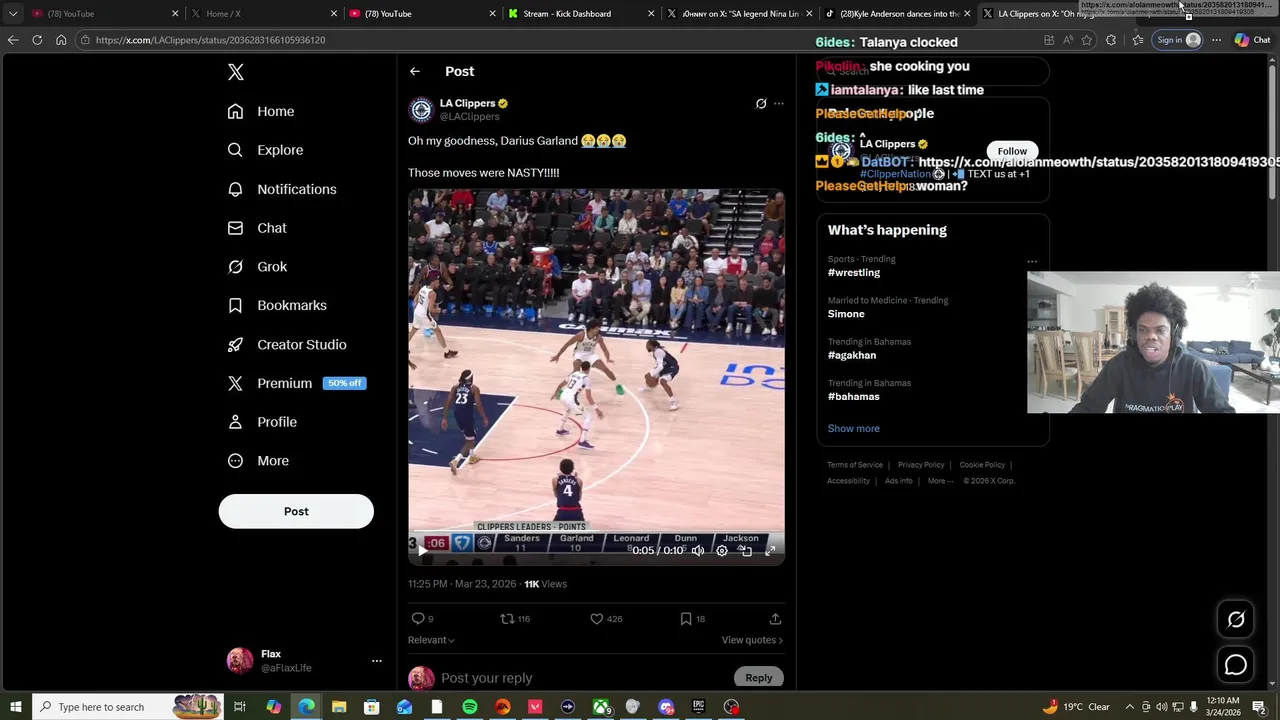Open the browser extensions icon
Screen dimensions: 1280x720
1111,40
